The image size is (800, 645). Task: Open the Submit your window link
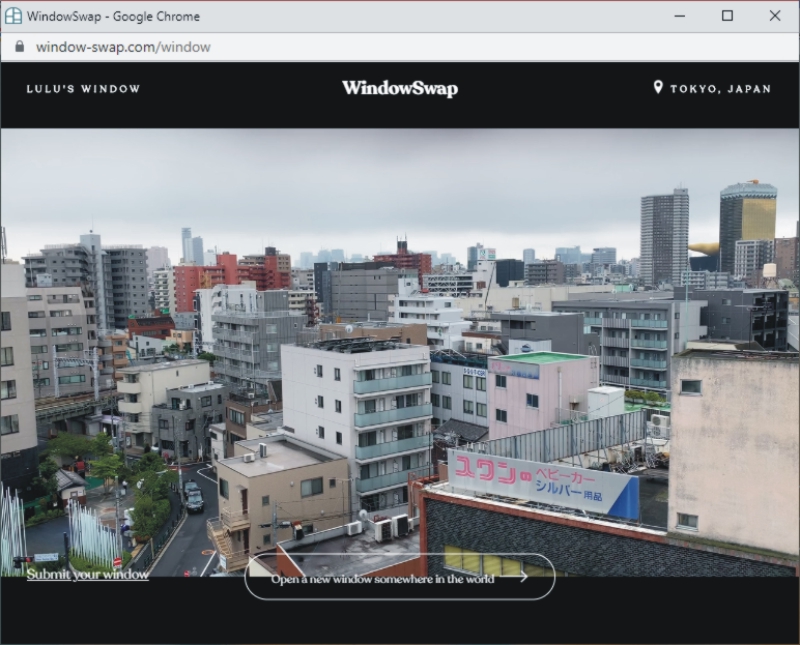tap(88, 575)
